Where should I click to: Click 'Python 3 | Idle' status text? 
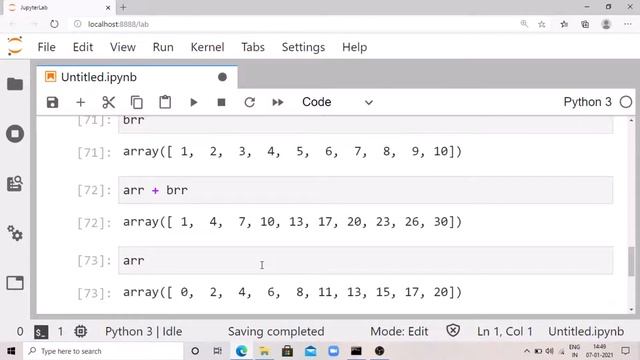click(x=143, y=331)
